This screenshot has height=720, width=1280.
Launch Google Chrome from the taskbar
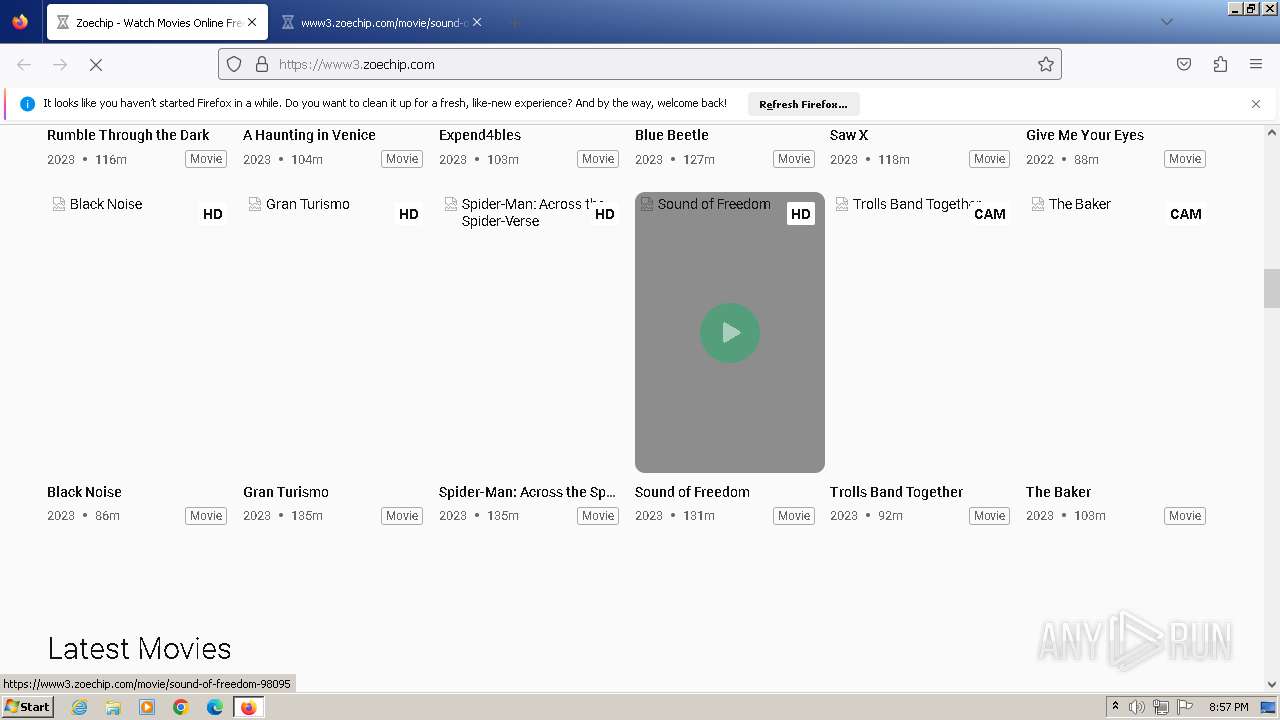point(181,707)
